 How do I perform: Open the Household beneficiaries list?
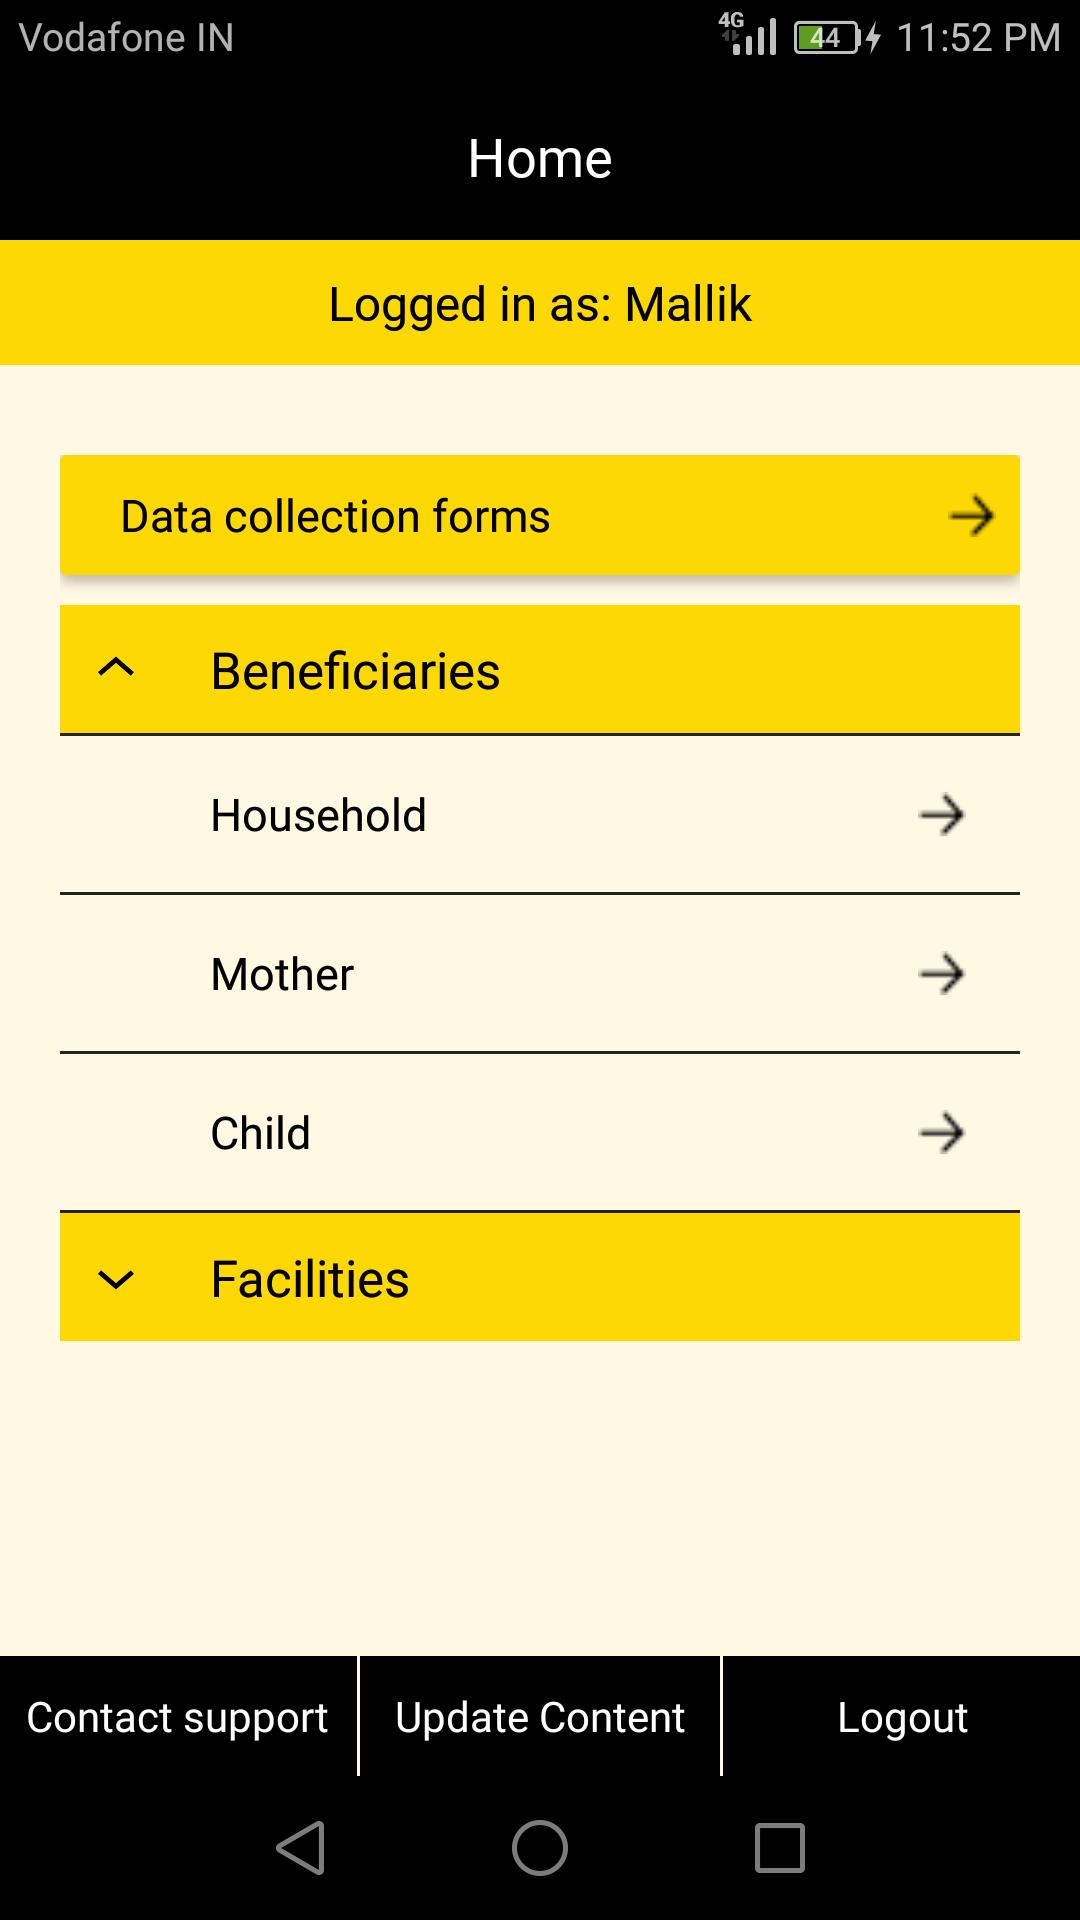click(x=319, y=815)
